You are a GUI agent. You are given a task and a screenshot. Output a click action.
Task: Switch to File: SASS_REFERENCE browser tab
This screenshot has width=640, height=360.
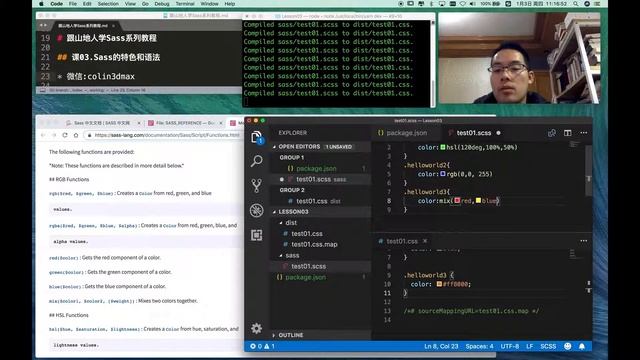point(184,123)
